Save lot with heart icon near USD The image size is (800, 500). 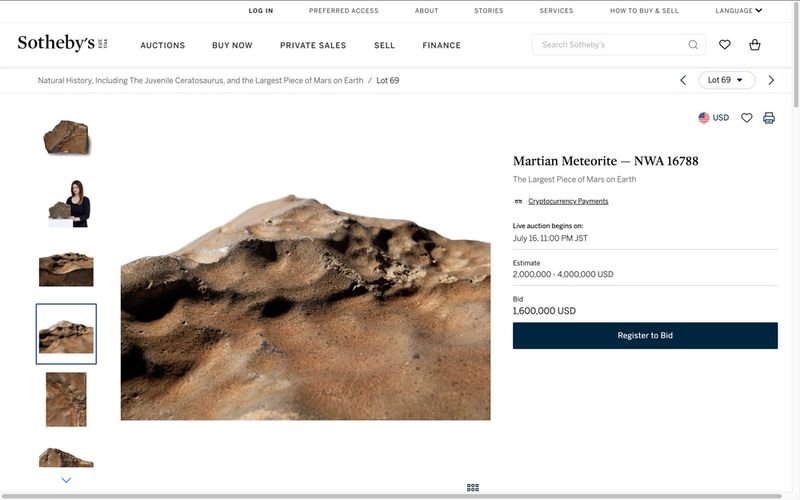746,118
